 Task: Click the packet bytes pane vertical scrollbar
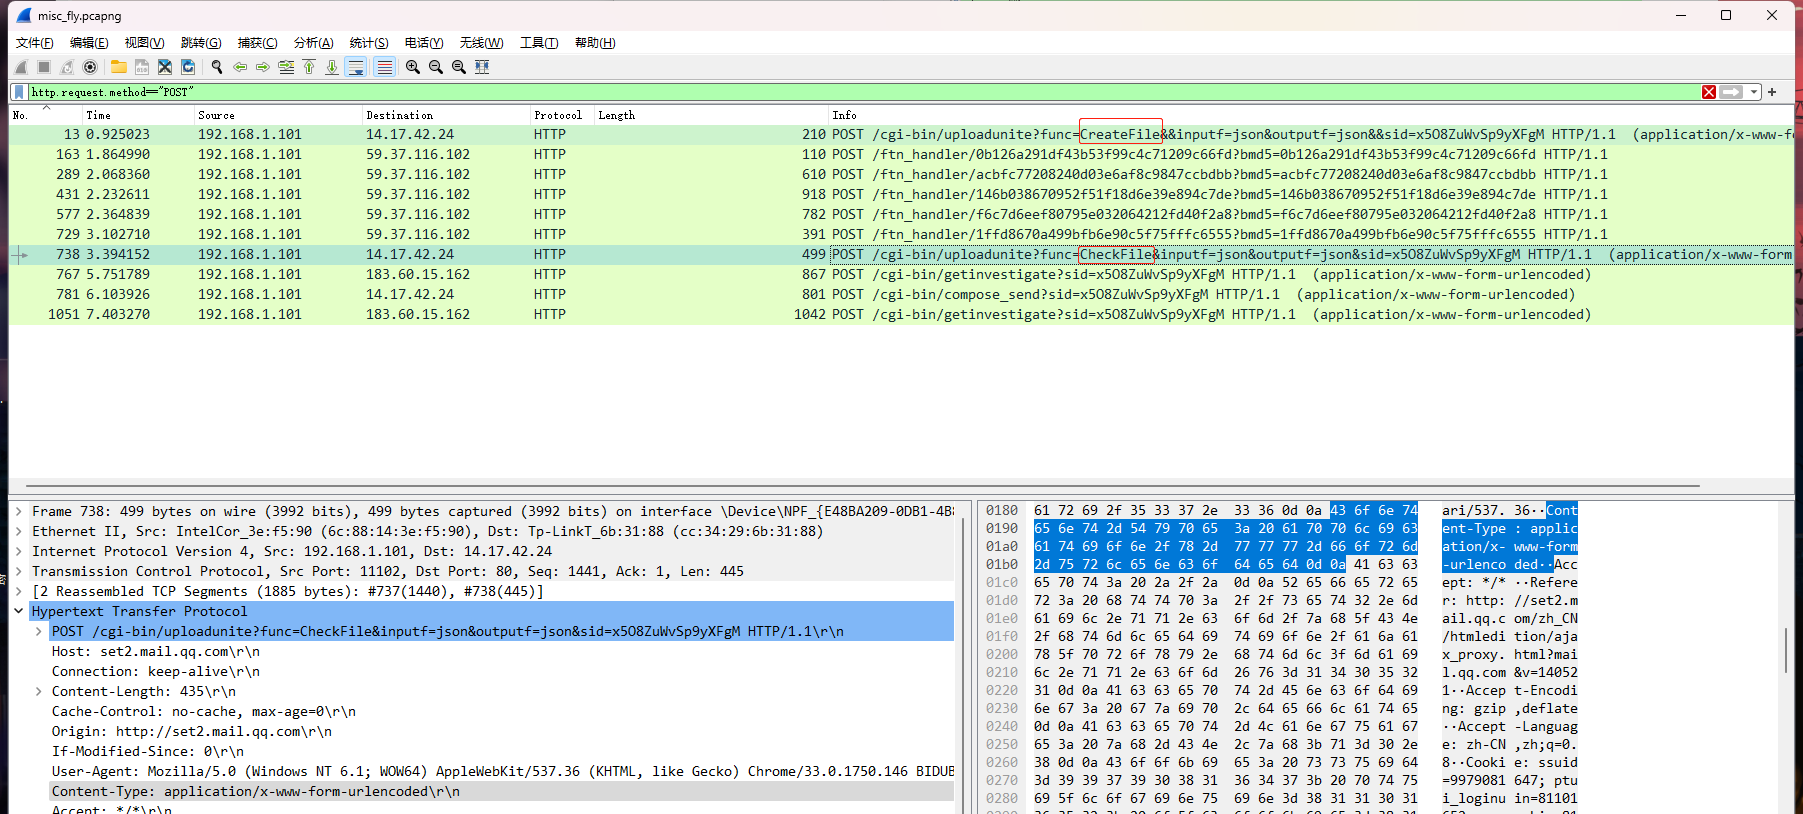pyautogui.click(x=1787, y=650)
